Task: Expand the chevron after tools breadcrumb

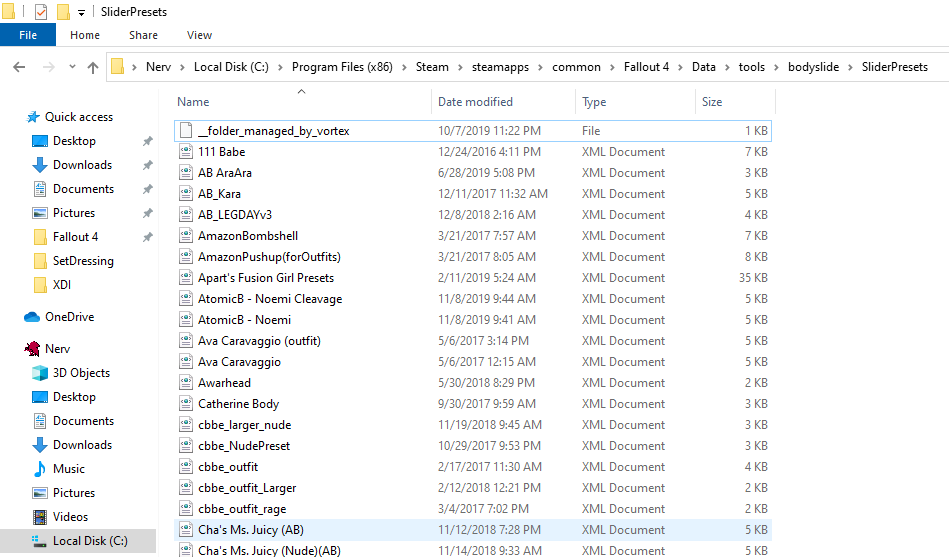Action: click(777, 67)
